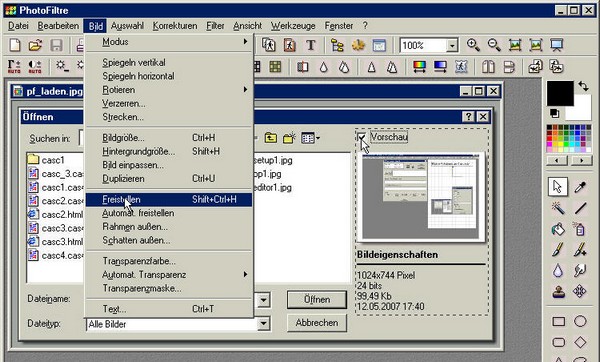Select the Clone stamp tool
600x362 pixels.
pos(558,292)
